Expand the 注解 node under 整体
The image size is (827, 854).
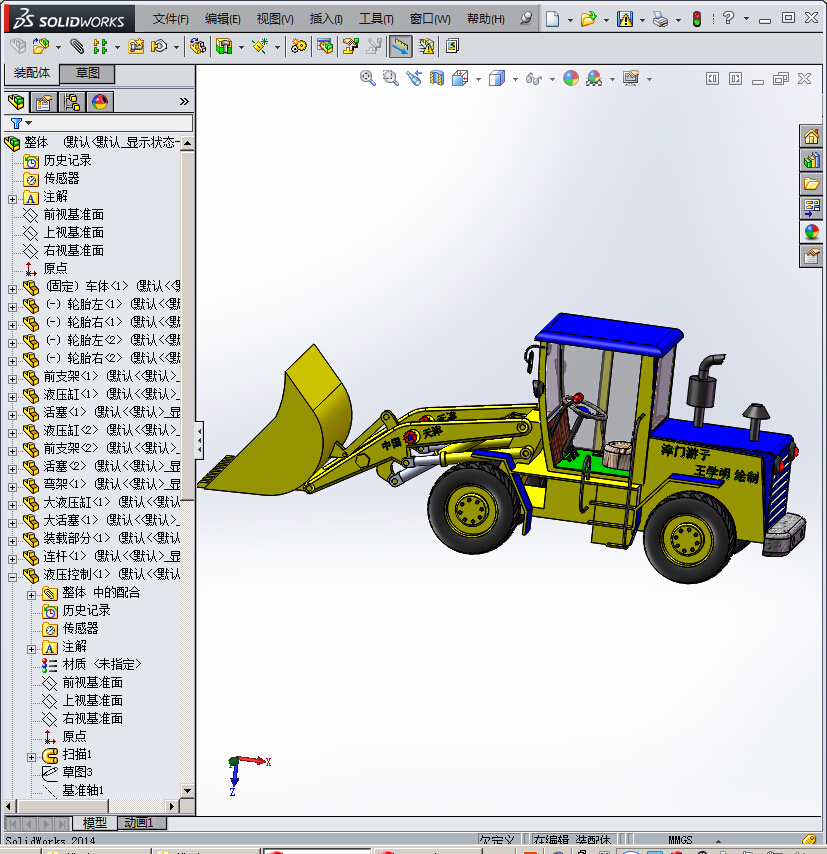pos(13,199)
